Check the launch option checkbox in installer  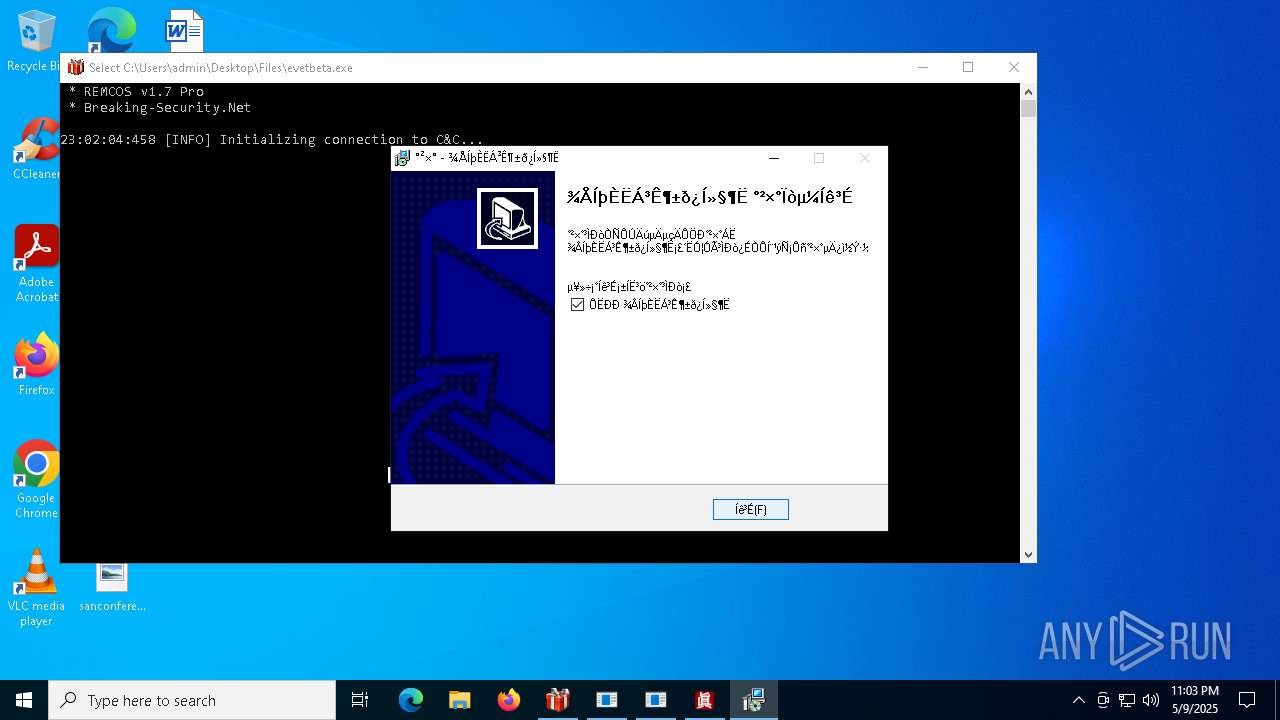click(x=577, y=305)
